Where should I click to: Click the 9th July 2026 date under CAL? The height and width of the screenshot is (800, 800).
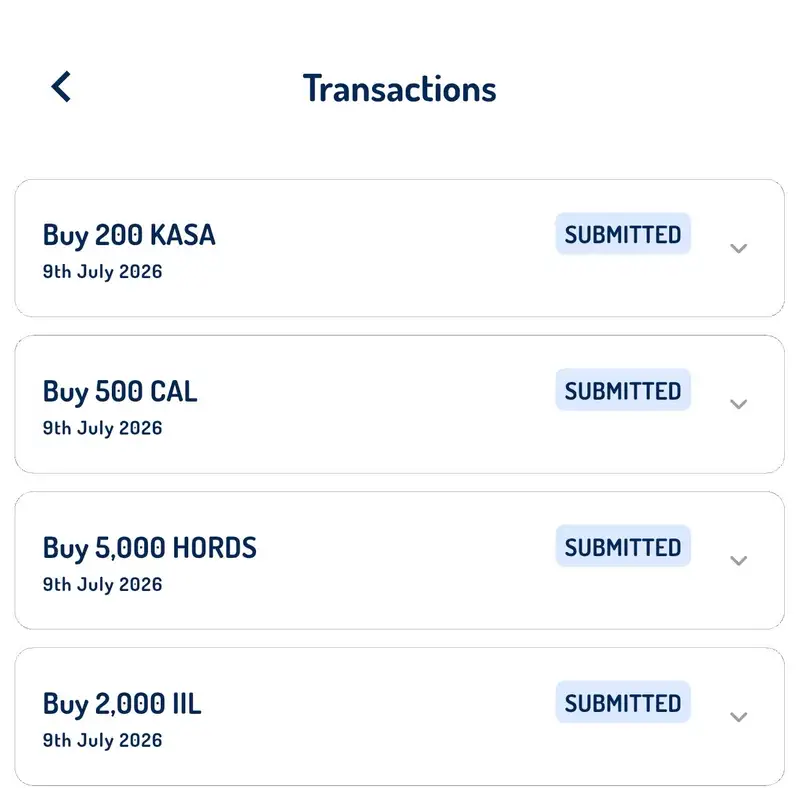click(103, 428)
